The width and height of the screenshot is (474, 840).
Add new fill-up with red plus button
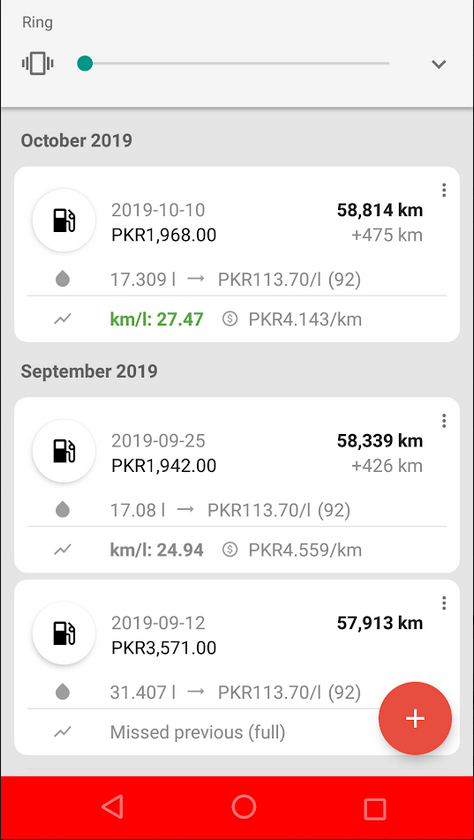(x=415, y=718)
